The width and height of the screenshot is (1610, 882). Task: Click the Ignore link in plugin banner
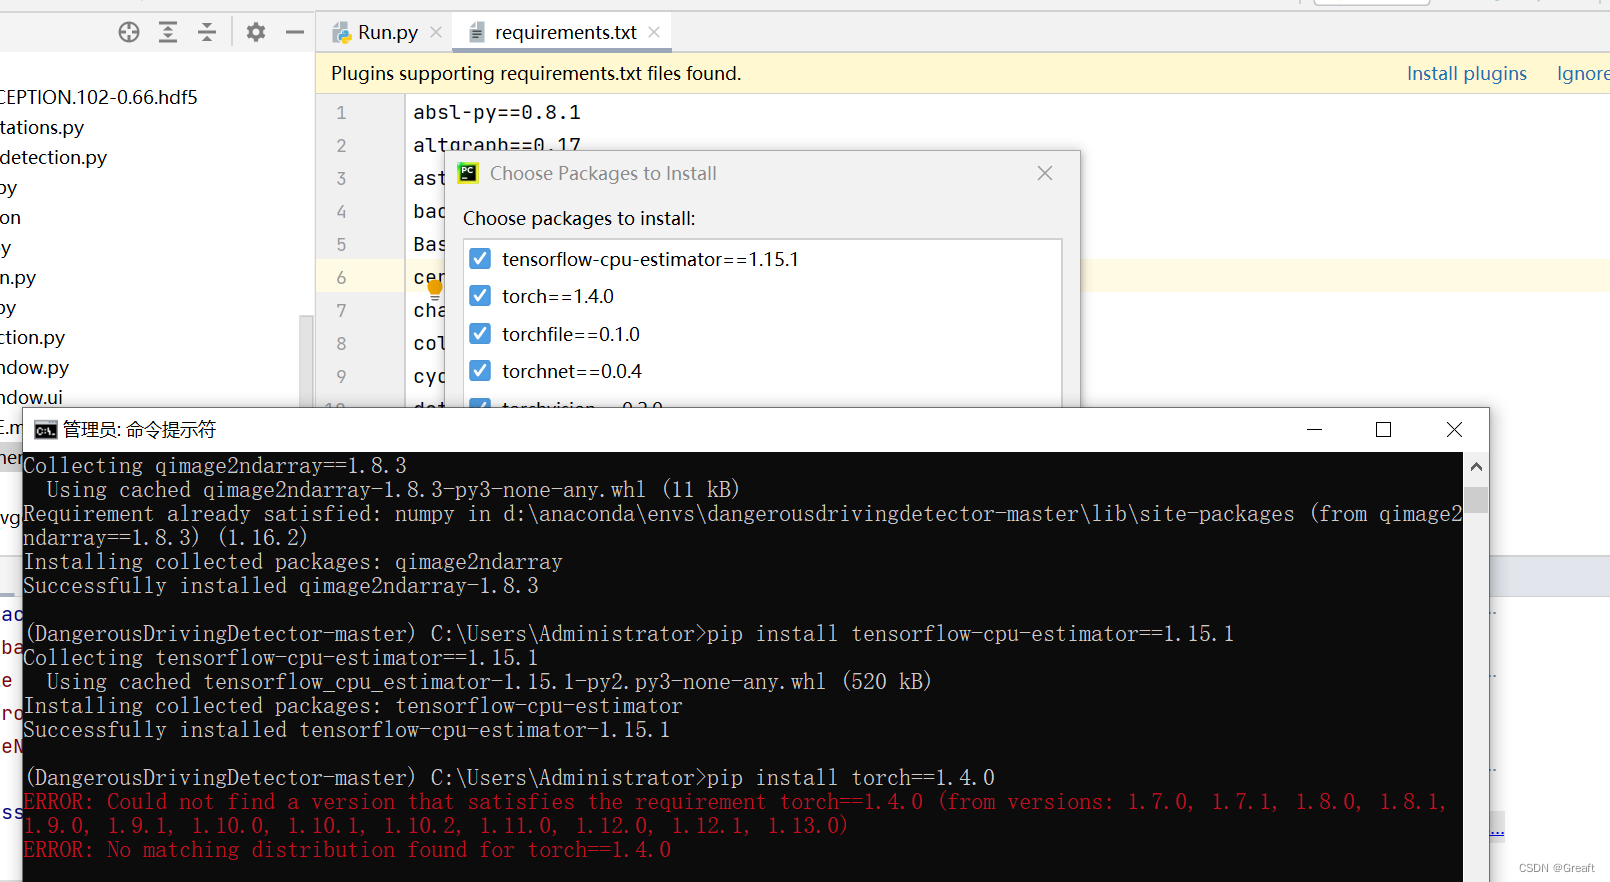point(1583,73)
